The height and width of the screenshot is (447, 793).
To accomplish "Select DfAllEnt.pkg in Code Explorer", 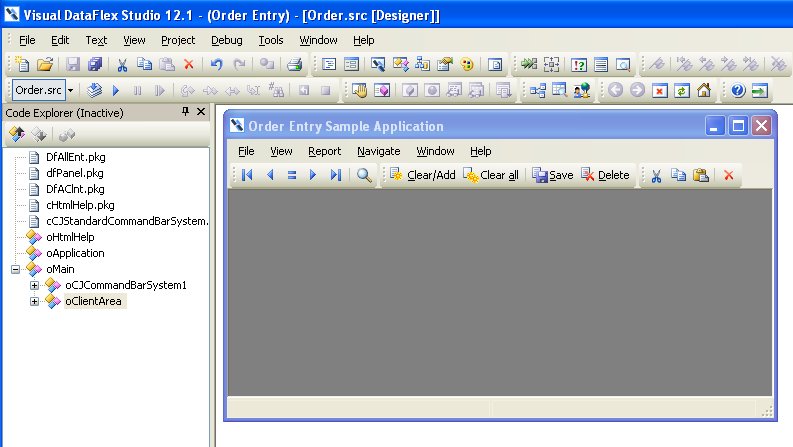I will (x=76, y=157).
